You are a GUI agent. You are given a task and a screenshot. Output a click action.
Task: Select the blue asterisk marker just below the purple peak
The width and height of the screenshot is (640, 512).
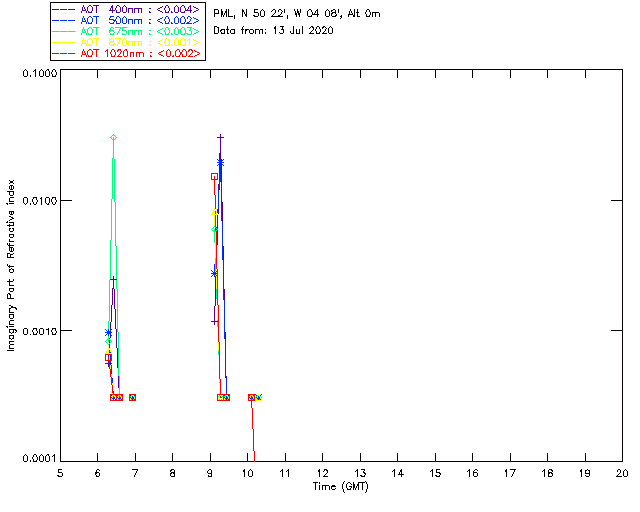[220, 163]
